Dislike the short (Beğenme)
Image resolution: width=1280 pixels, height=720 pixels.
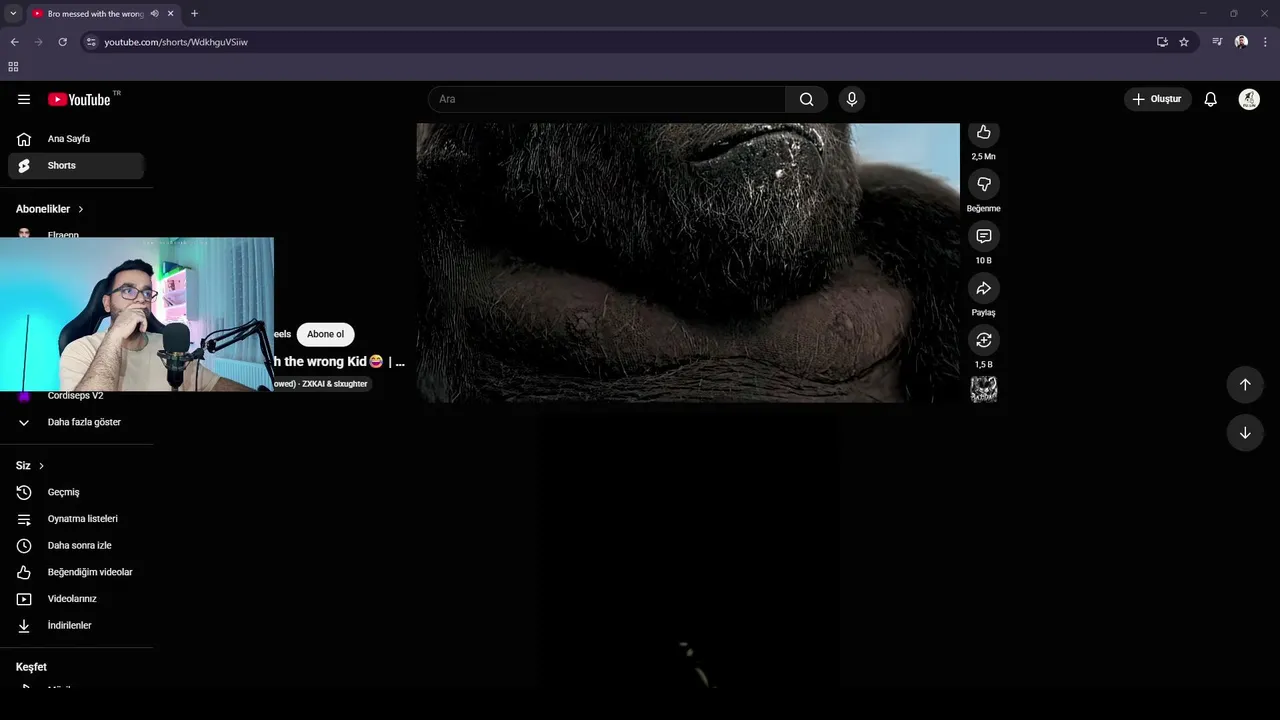[984, 184]
